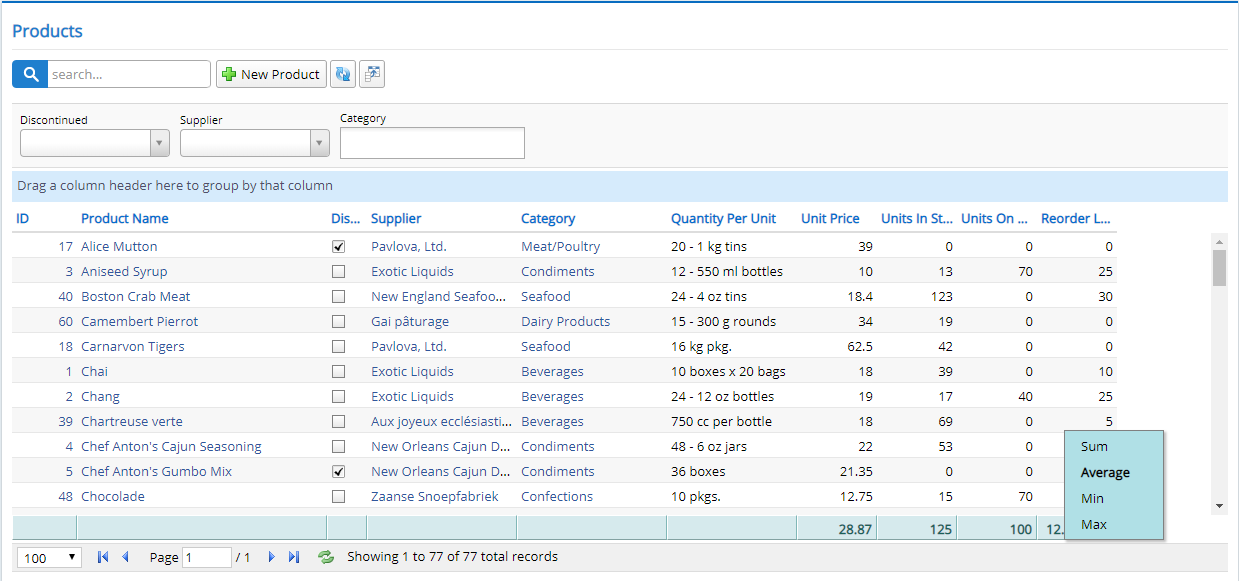Reload records with the green refresh icon
The width and height of the screenshot is (1239, 581).
tap(326, 556)
